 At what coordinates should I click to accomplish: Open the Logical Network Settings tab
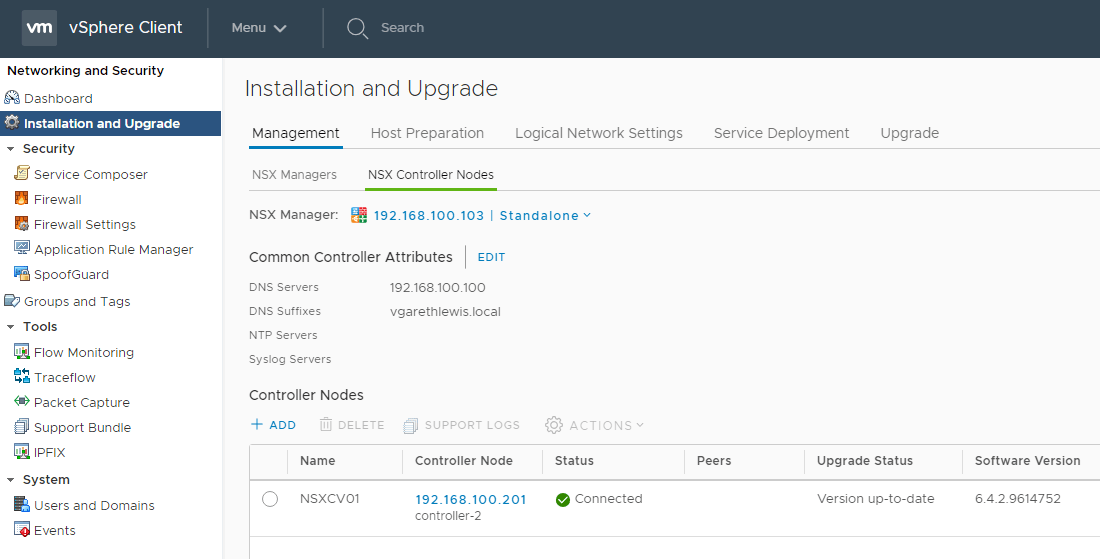[x=598, y=133]
